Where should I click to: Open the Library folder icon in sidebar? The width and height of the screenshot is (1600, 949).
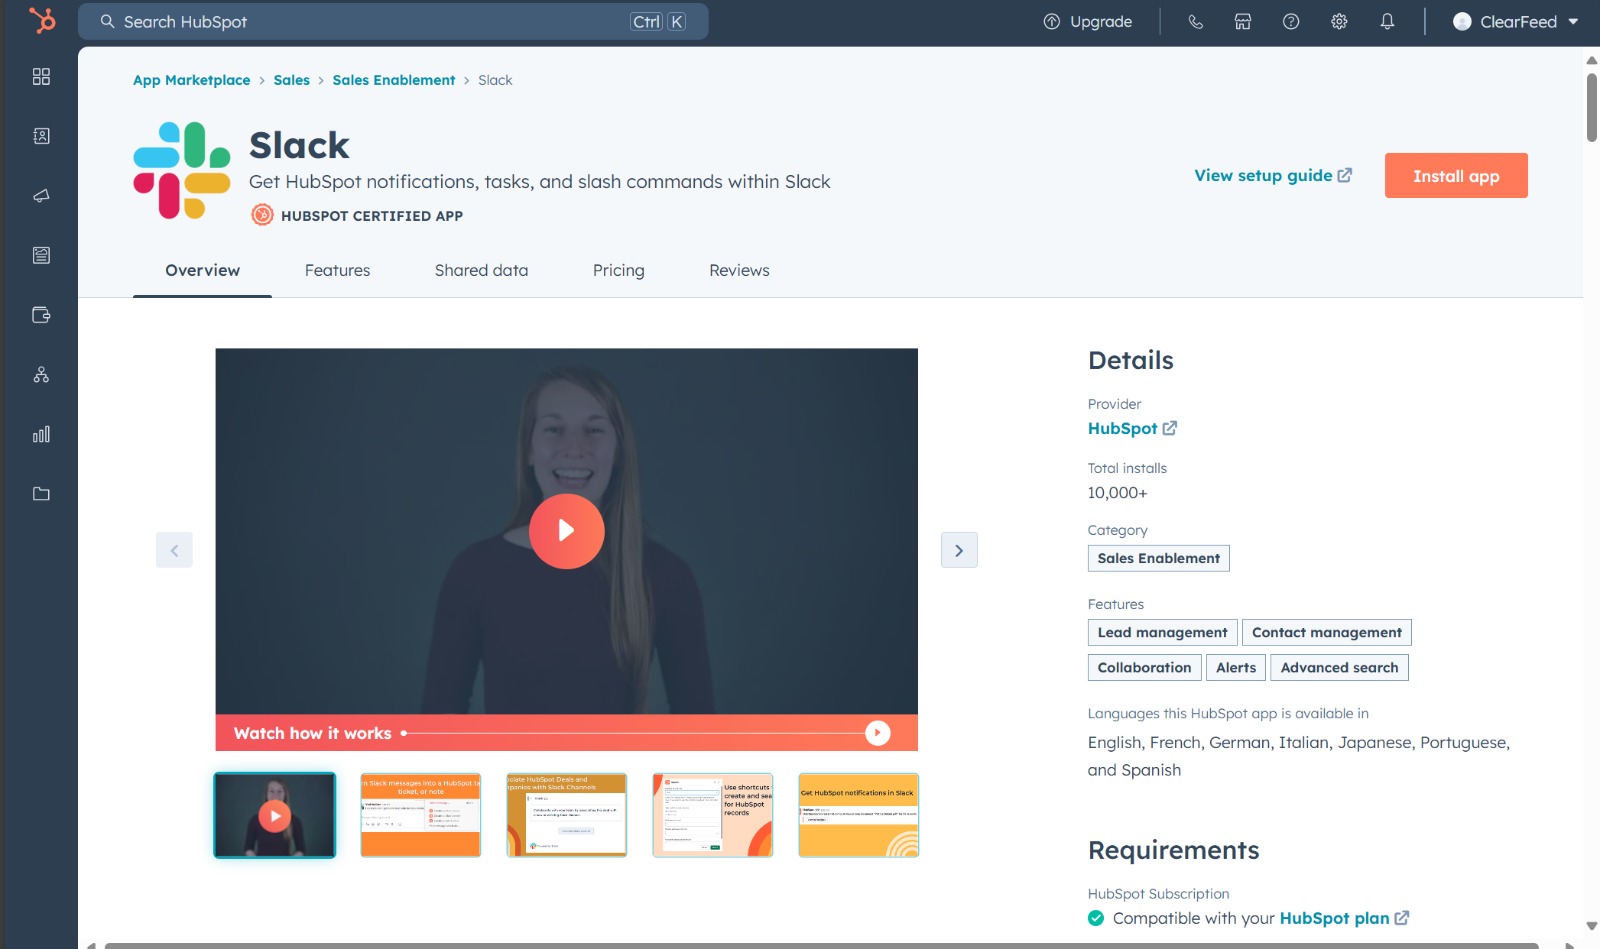coord(41,494)
